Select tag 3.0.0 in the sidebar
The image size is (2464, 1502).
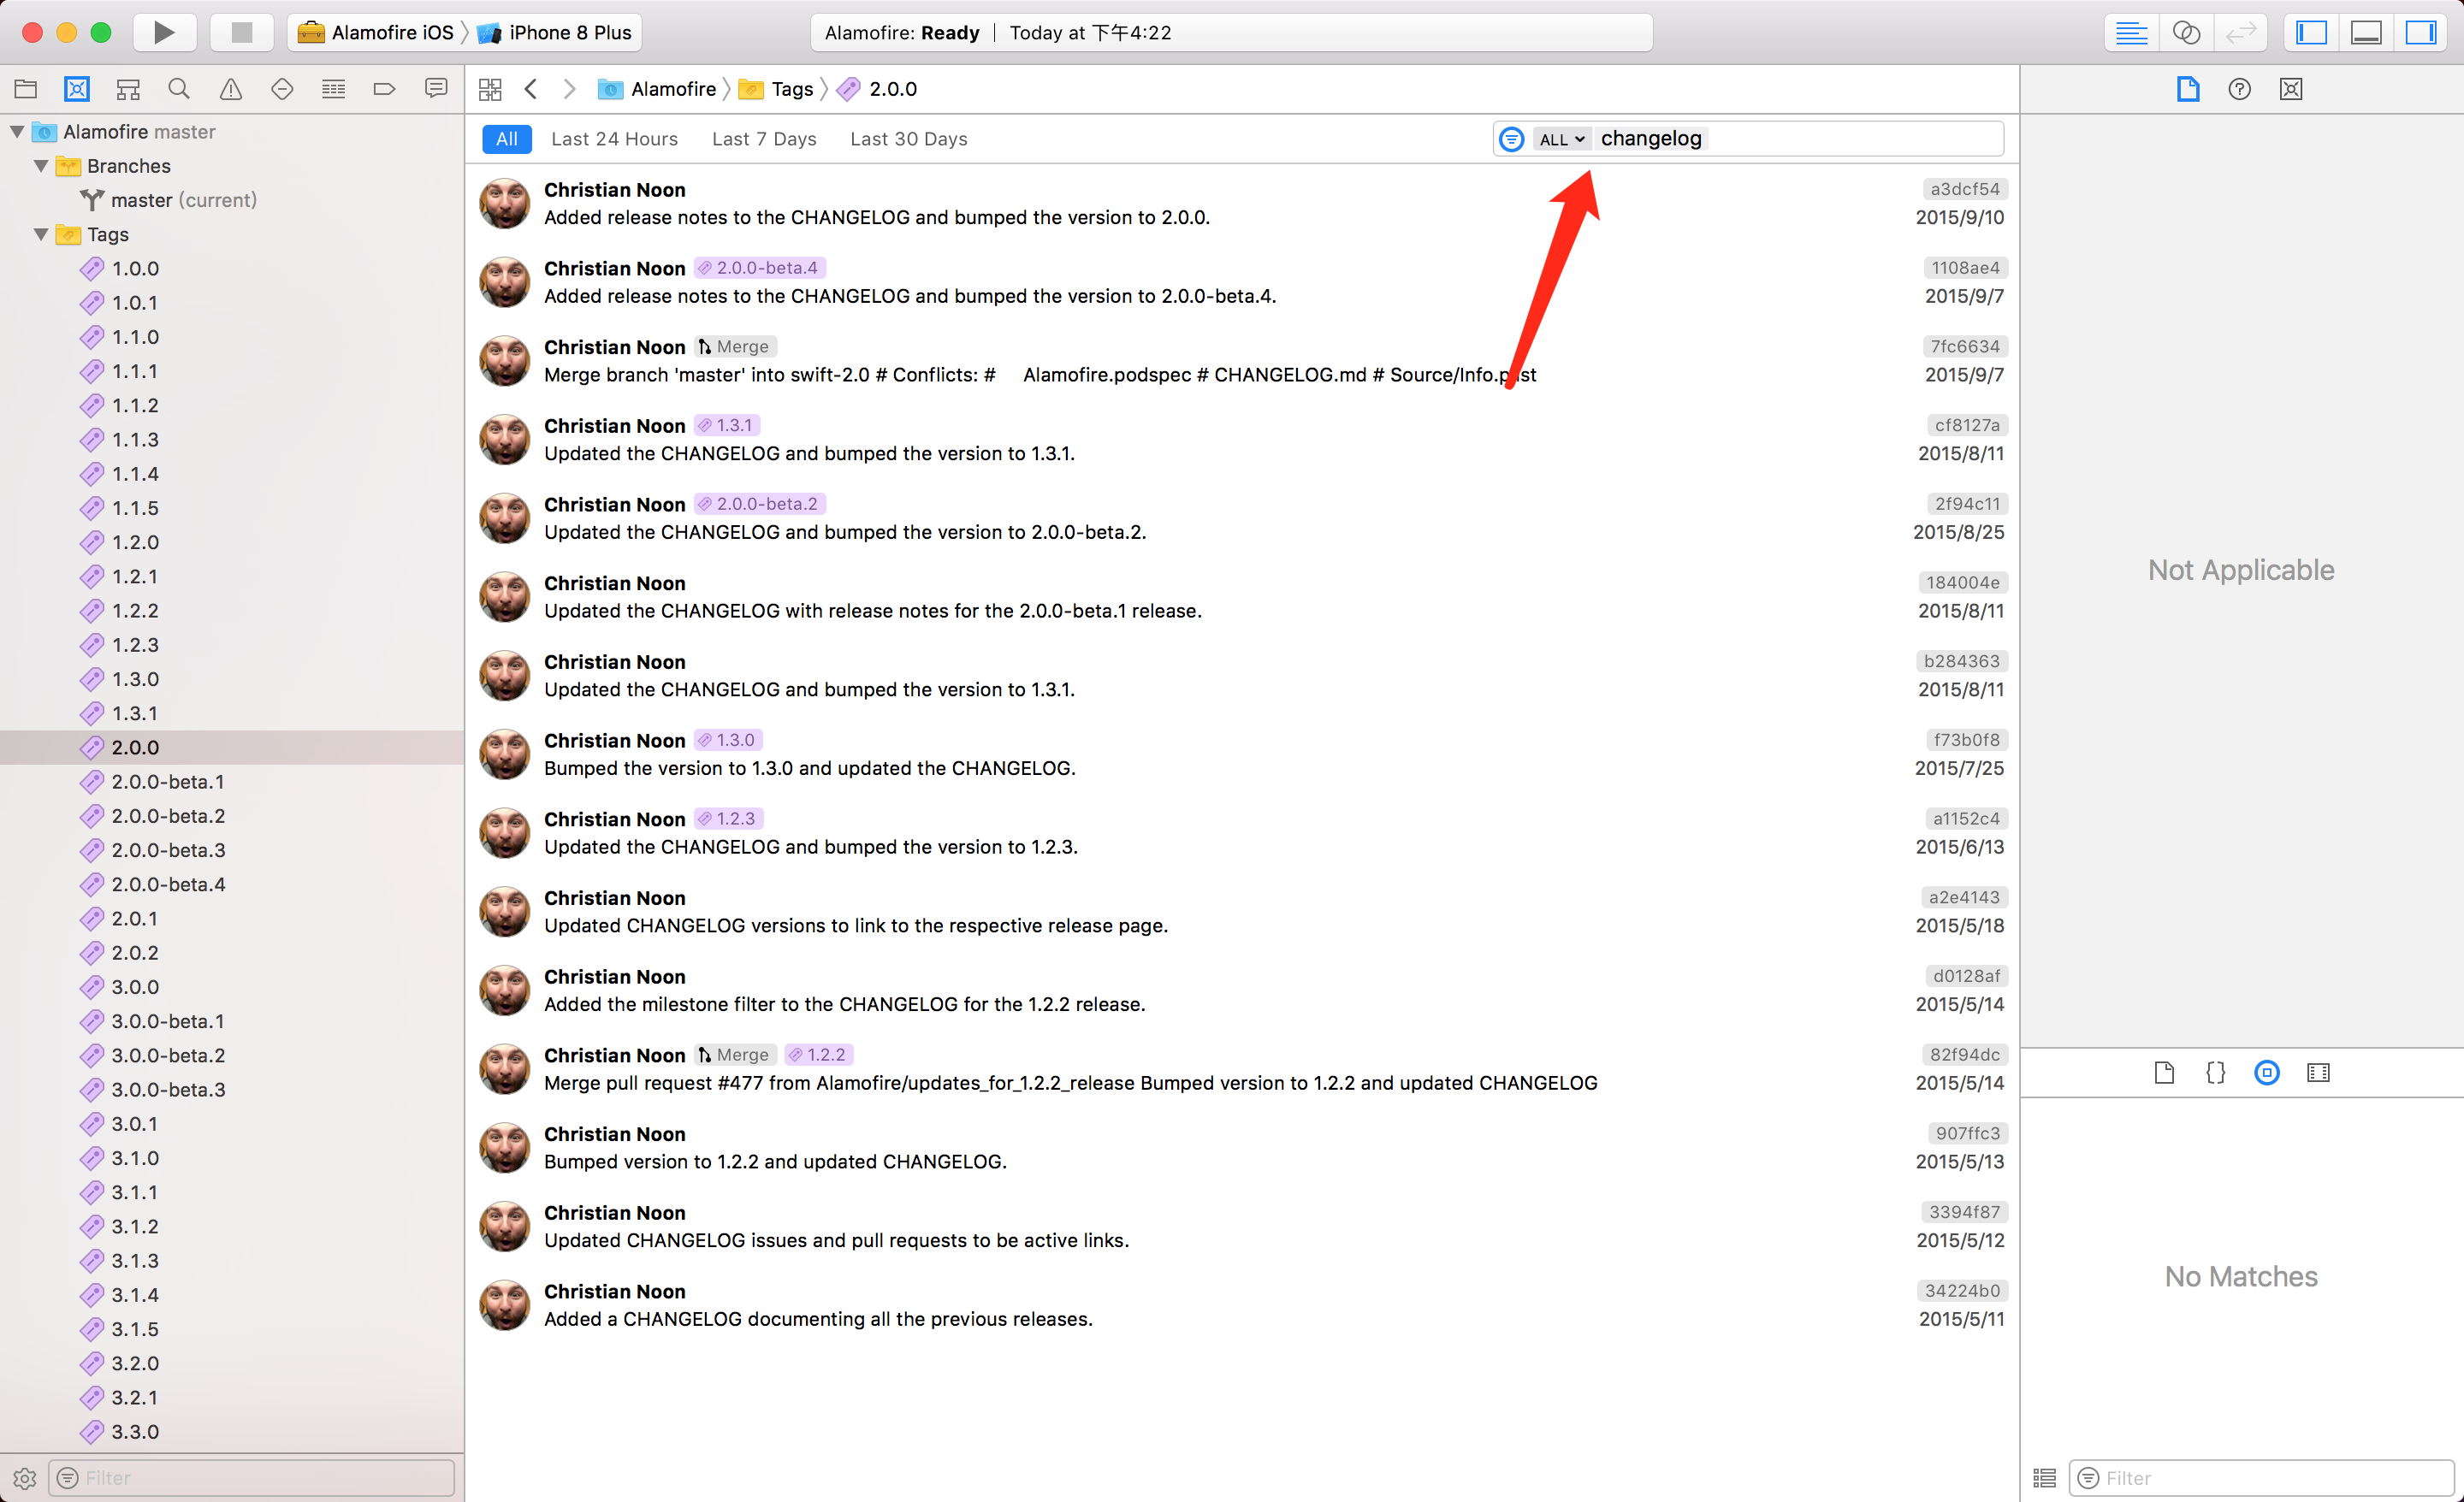[135, 987]
